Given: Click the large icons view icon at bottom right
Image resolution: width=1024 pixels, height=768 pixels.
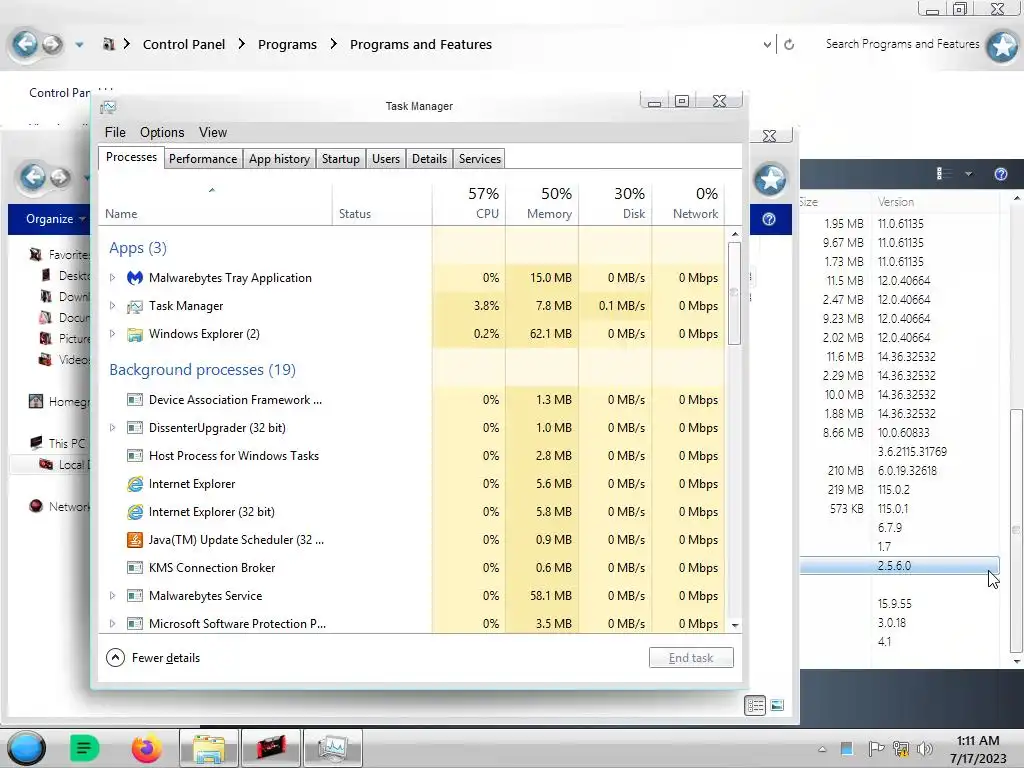Looking at the screenshot, I should (x=777, y=705).
